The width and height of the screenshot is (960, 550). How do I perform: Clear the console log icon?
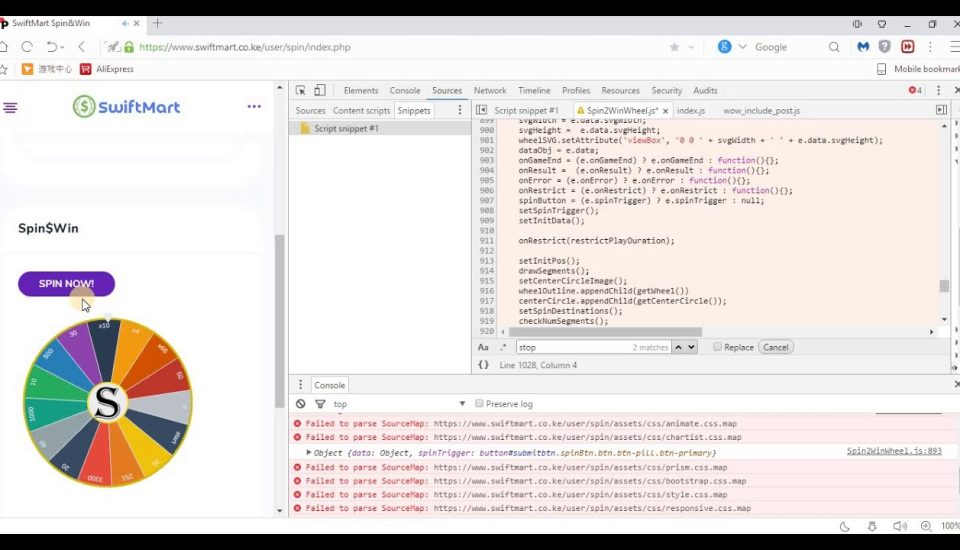coord(301,404)
